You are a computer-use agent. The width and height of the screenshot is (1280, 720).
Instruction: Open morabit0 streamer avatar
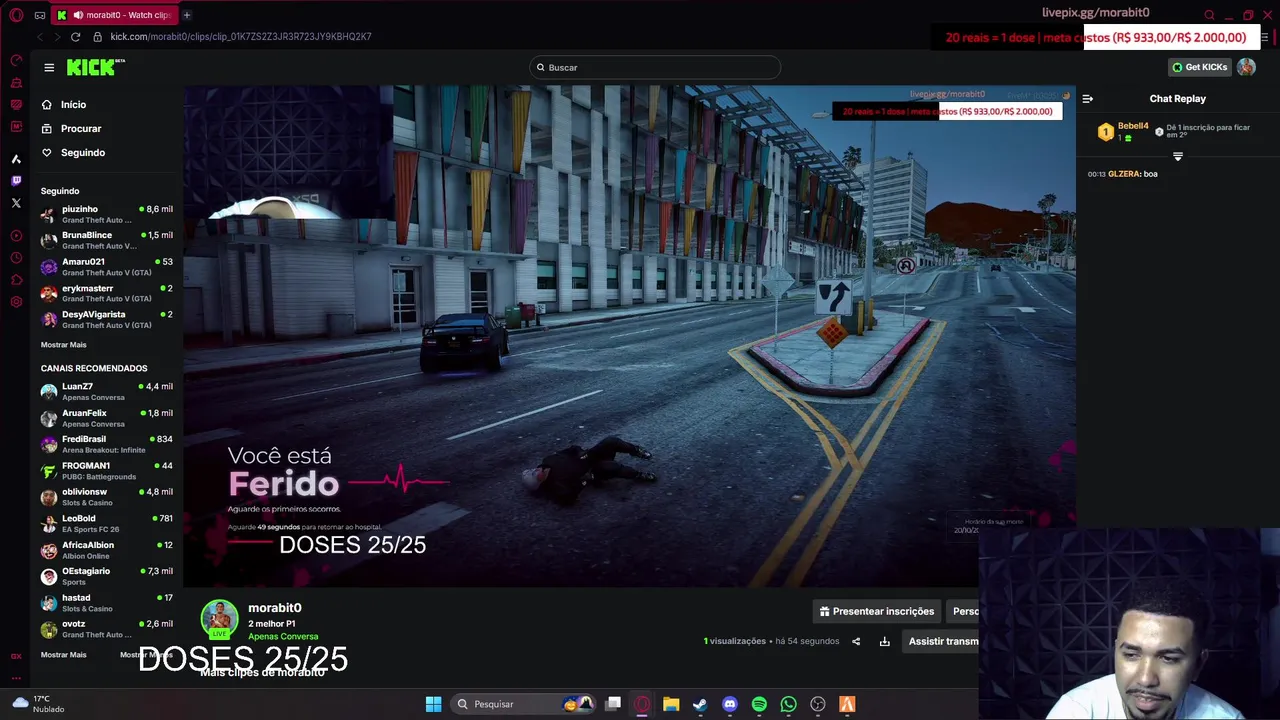[x=220, y=619]
